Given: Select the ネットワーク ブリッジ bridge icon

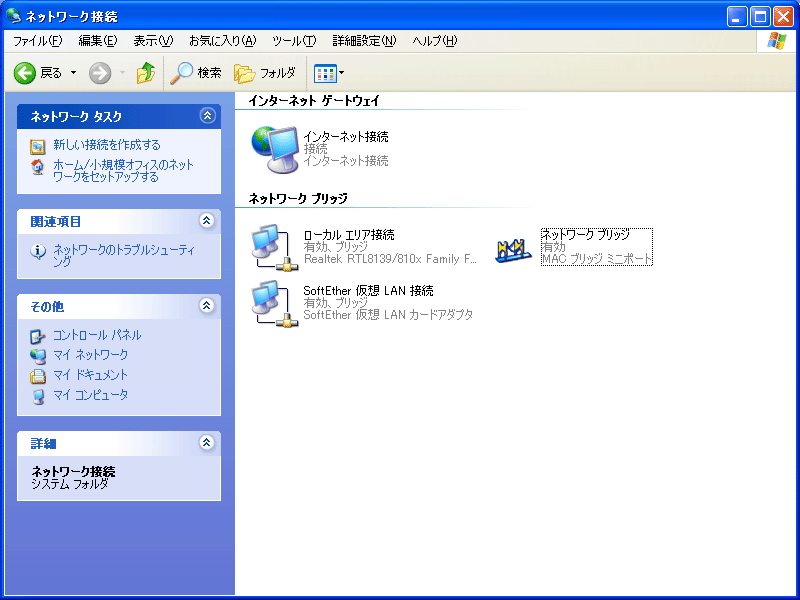Looking at the screenshot, I should click(x=514, y=250).
